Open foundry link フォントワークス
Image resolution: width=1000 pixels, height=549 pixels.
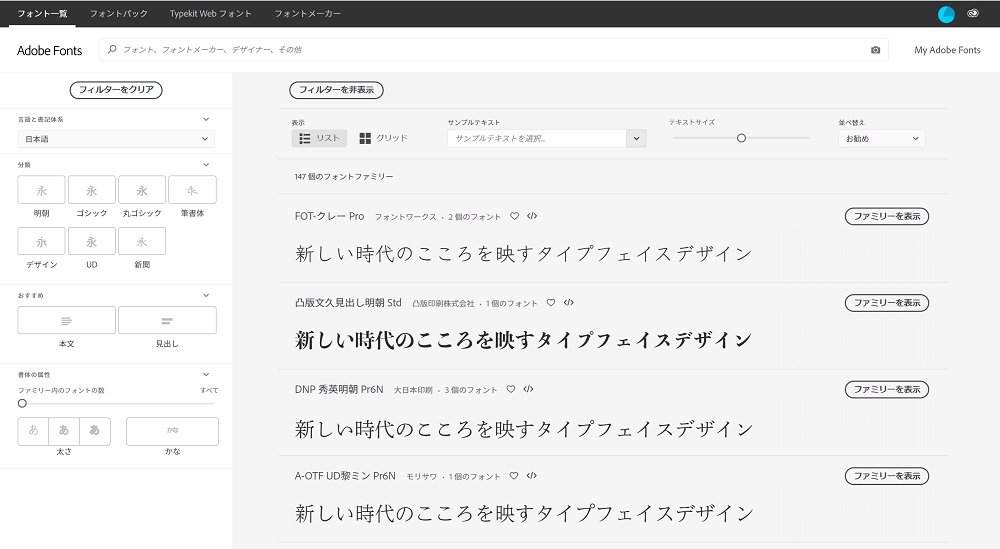point(405,217)
